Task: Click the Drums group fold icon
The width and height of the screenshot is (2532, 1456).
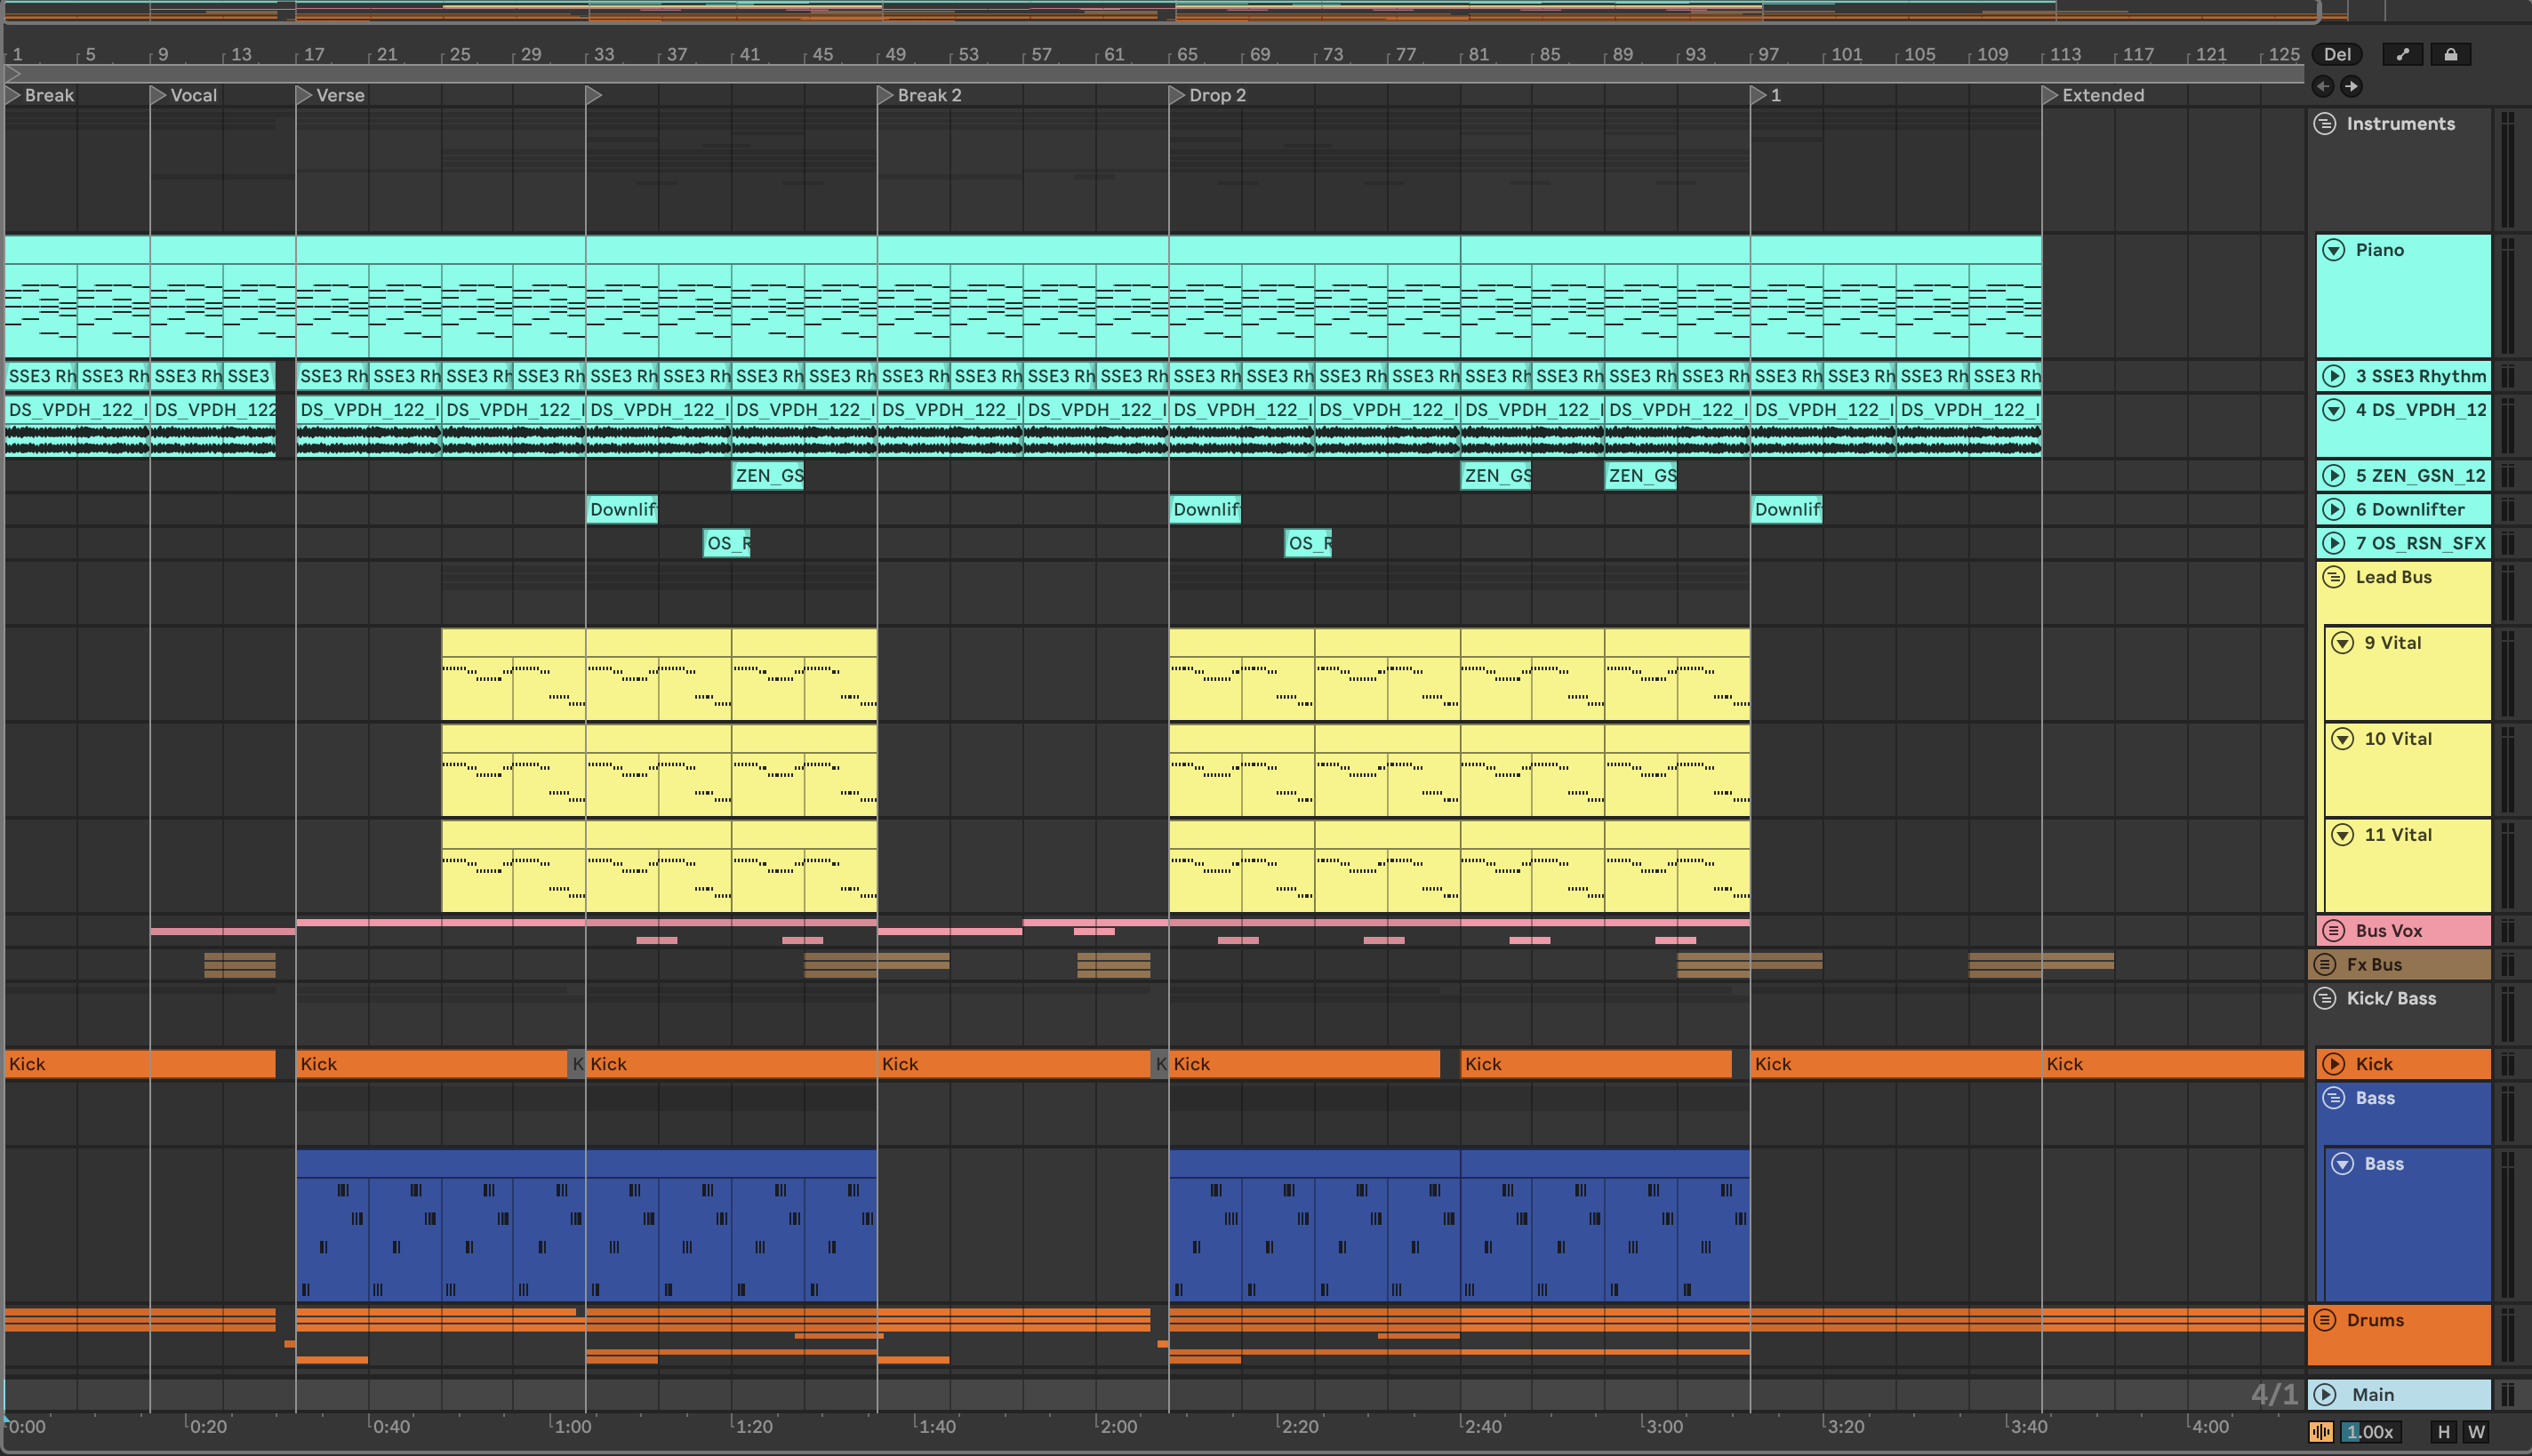Action: click(x=2325, y=1320)
